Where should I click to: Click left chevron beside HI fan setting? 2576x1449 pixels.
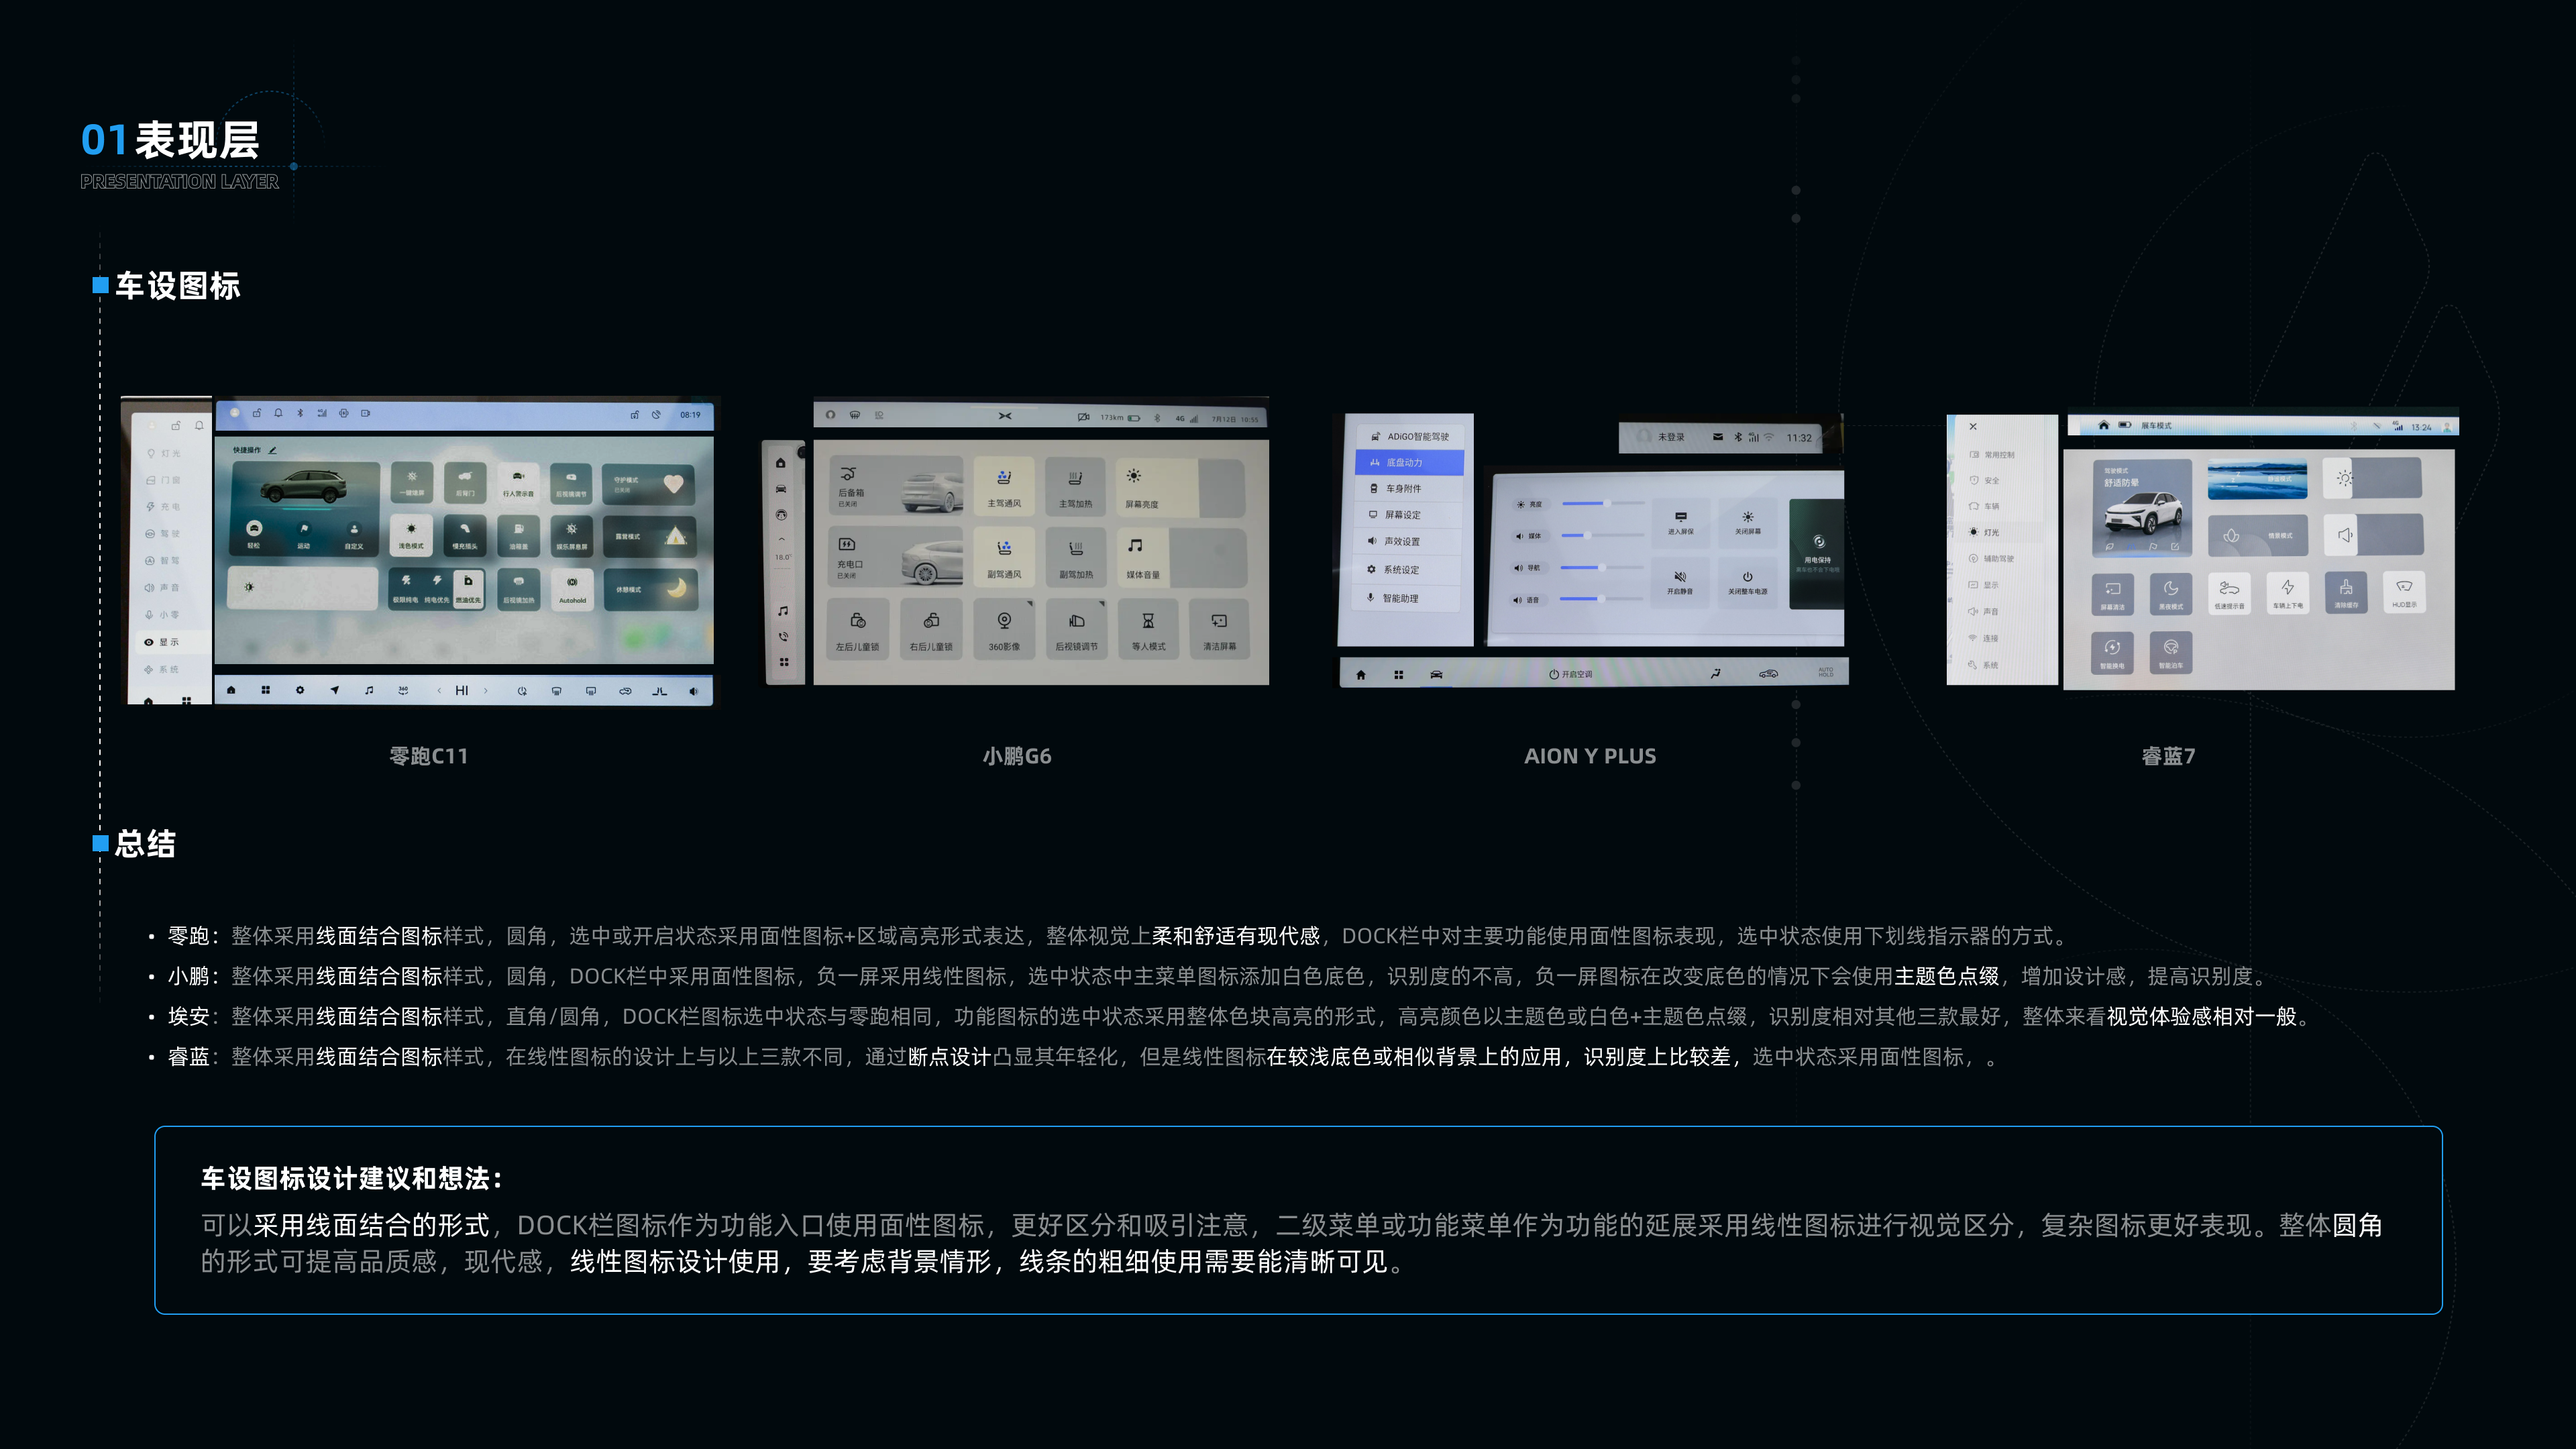click(439, 690)
